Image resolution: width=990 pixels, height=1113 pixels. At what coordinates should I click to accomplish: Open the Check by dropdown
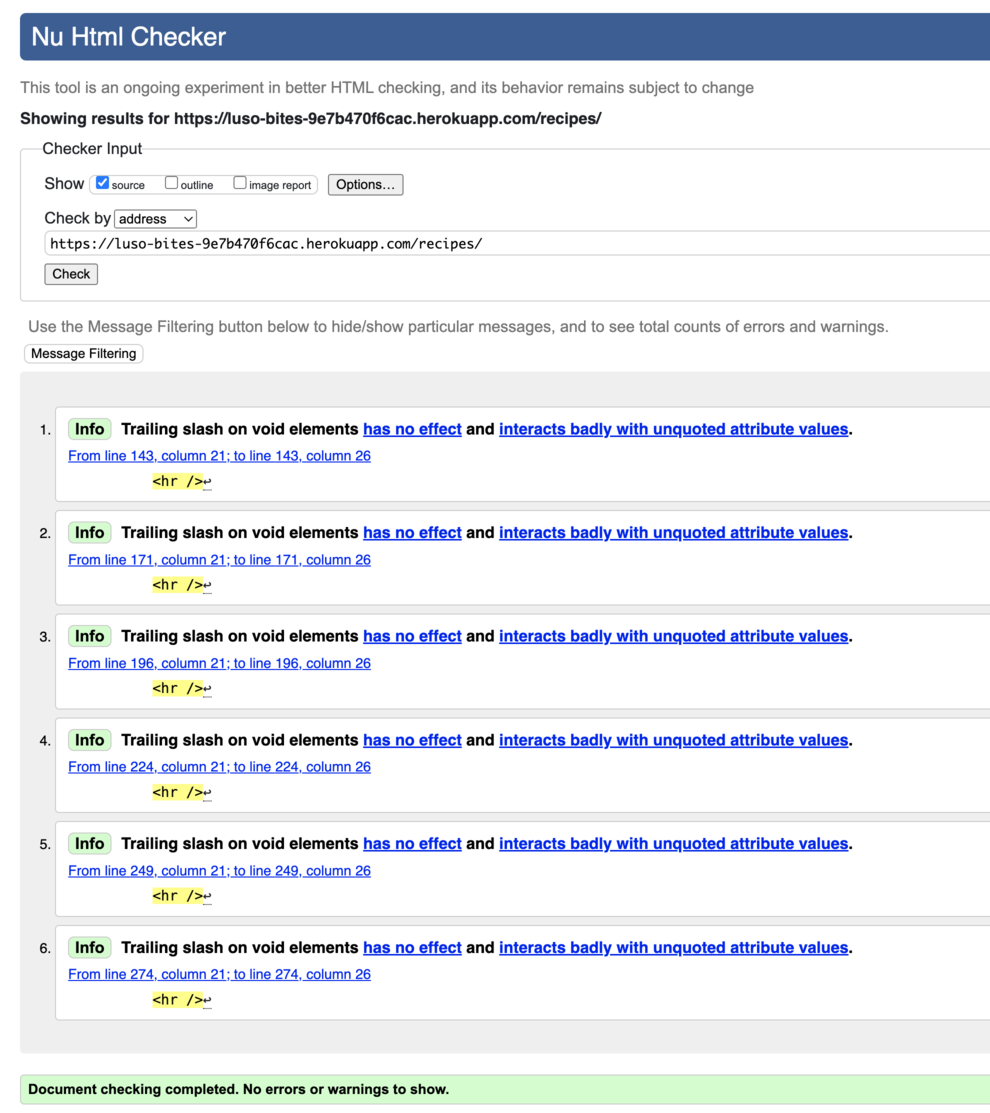pos(155,218)
